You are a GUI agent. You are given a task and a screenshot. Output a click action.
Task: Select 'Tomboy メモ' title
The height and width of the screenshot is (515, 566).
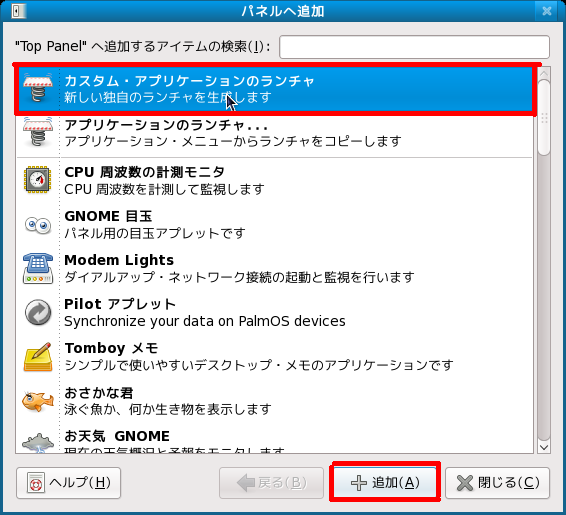(111, 348)
